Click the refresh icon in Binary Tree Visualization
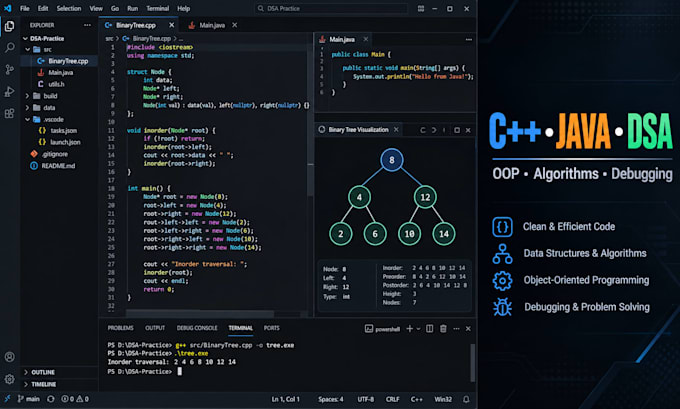Image resolution: width=680 pixels, height=409 pixels. [x=422, y=130]
